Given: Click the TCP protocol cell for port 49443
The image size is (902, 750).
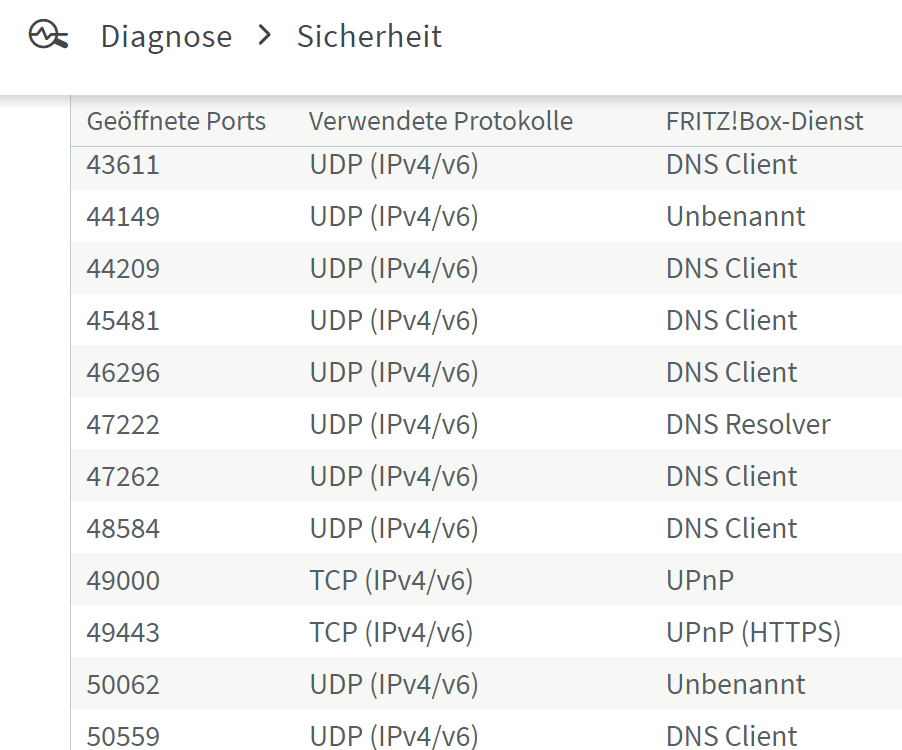Looking at the screenshot, I should [391, 633].
